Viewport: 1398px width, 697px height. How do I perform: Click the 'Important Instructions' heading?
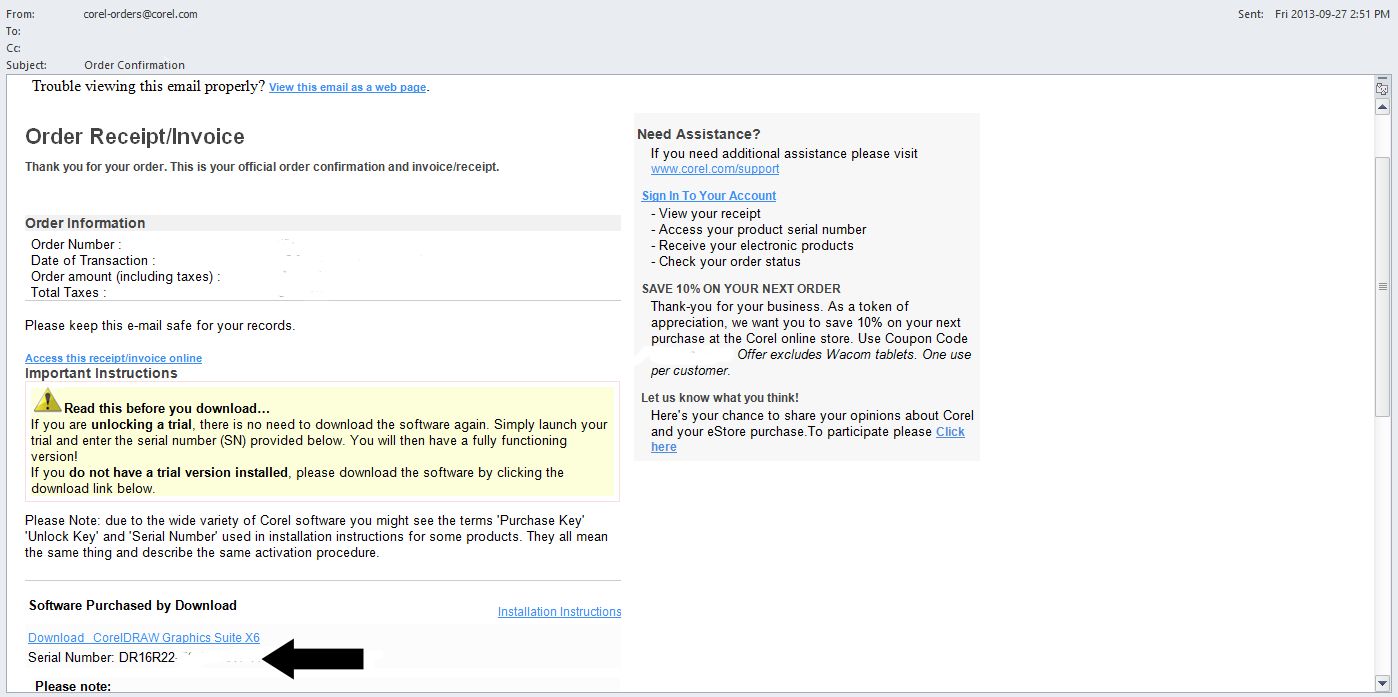[x=101, y=373]
